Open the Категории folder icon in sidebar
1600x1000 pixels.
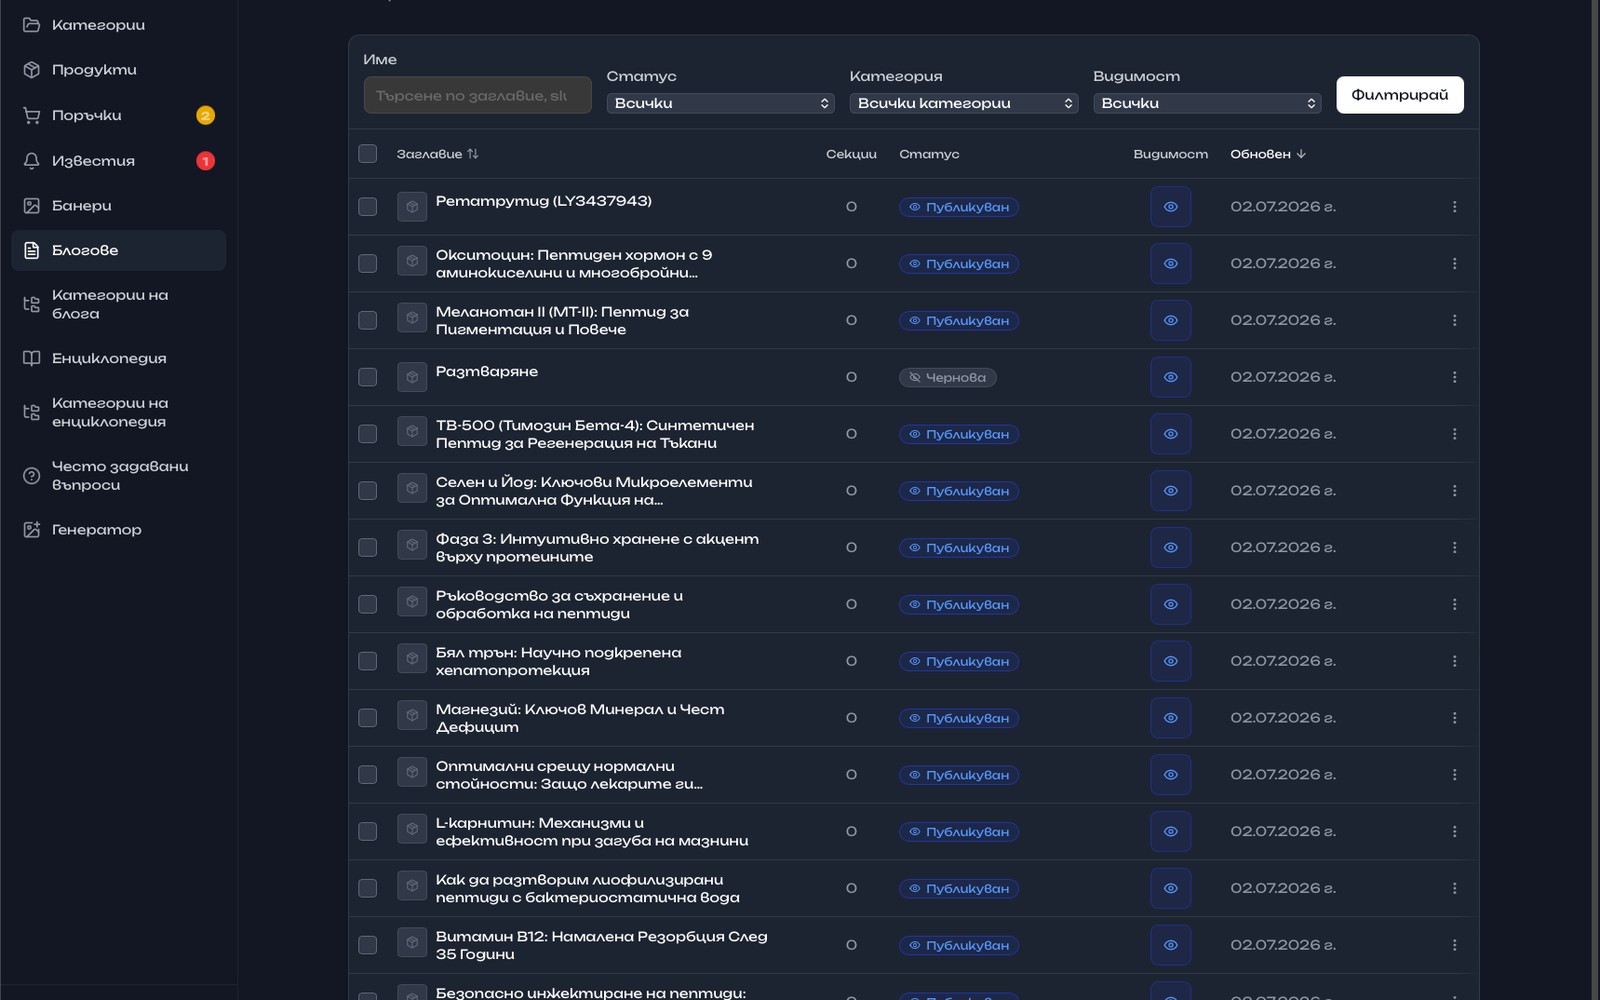32,25
